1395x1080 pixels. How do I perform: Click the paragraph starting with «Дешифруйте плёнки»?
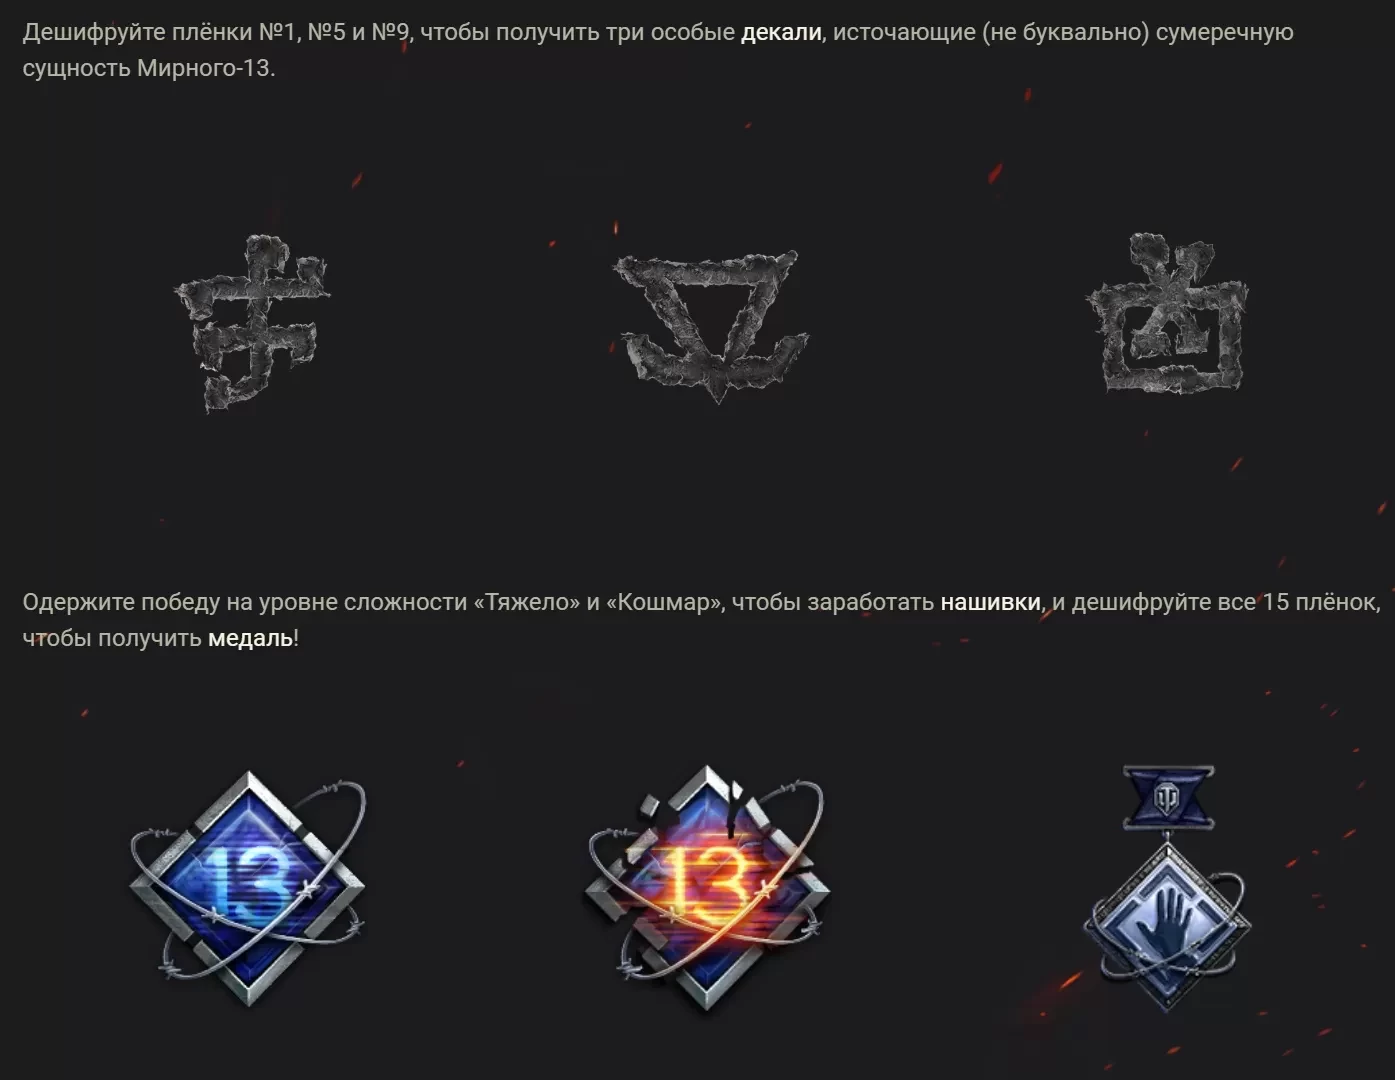pyautogui.click(x=658, y=50)
